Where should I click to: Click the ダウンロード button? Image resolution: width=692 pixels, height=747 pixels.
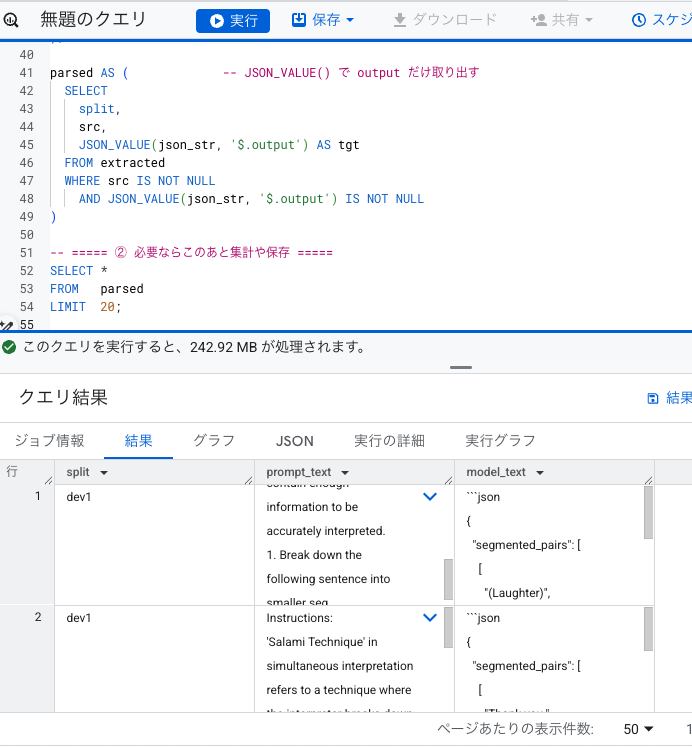click(x=445, y=20)
